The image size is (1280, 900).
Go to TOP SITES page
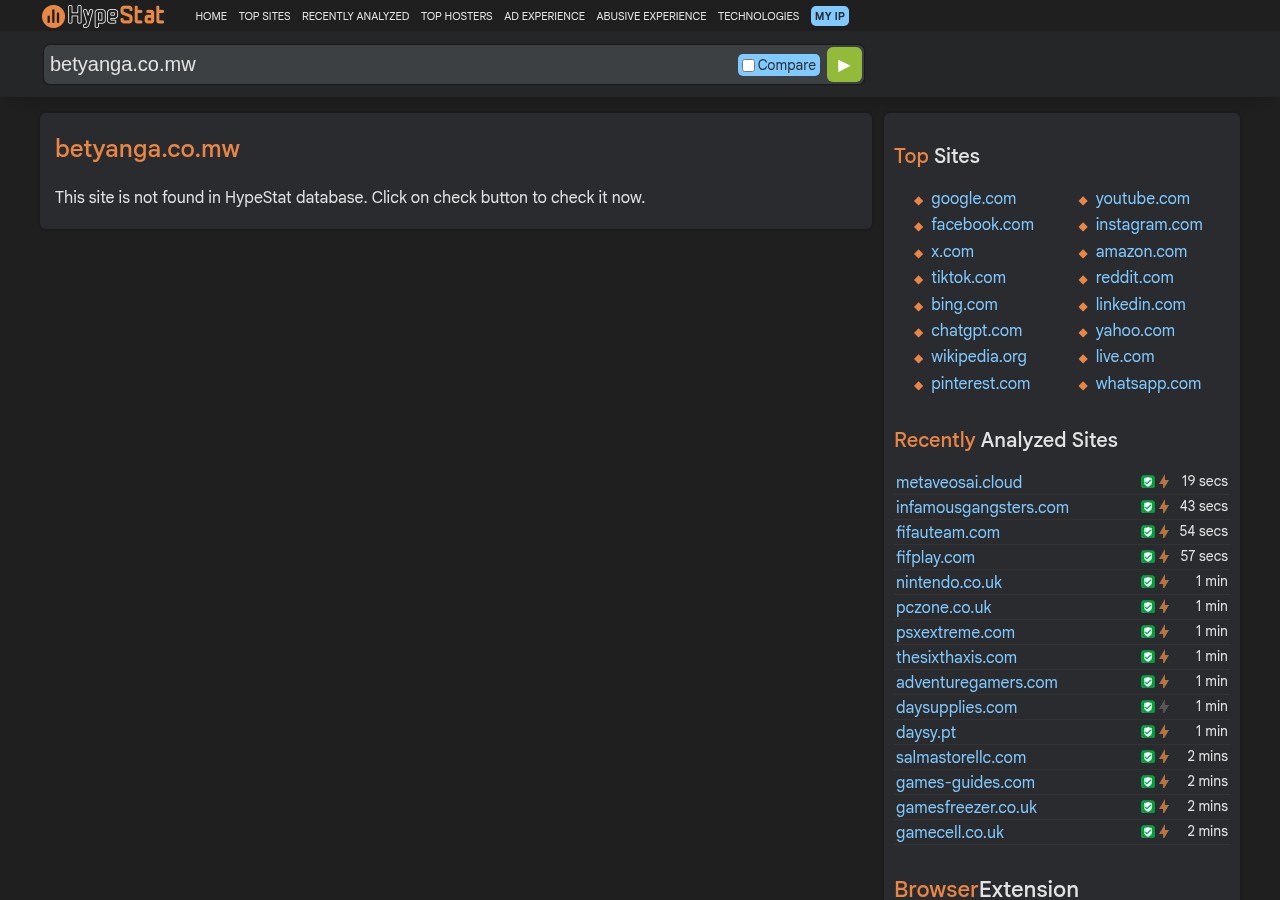pos(264,16)
